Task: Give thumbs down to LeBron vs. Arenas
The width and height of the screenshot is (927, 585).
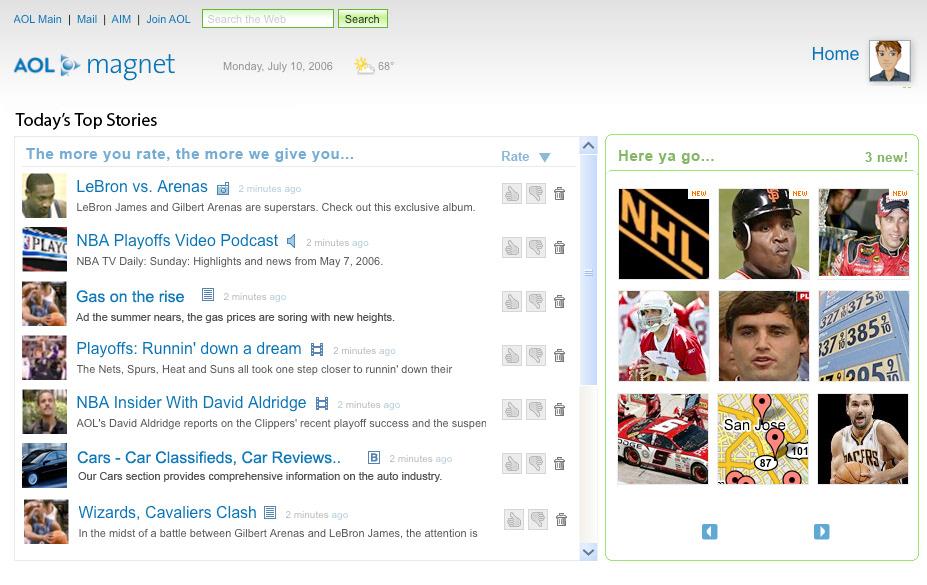Action: click(536, 193)
